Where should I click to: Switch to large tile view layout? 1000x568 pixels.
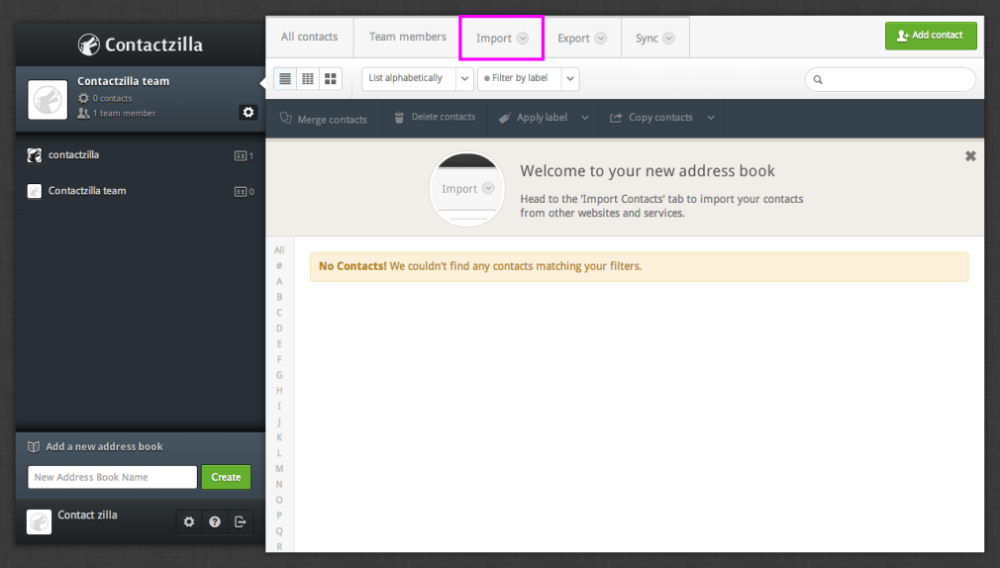(x=330, y=78)
